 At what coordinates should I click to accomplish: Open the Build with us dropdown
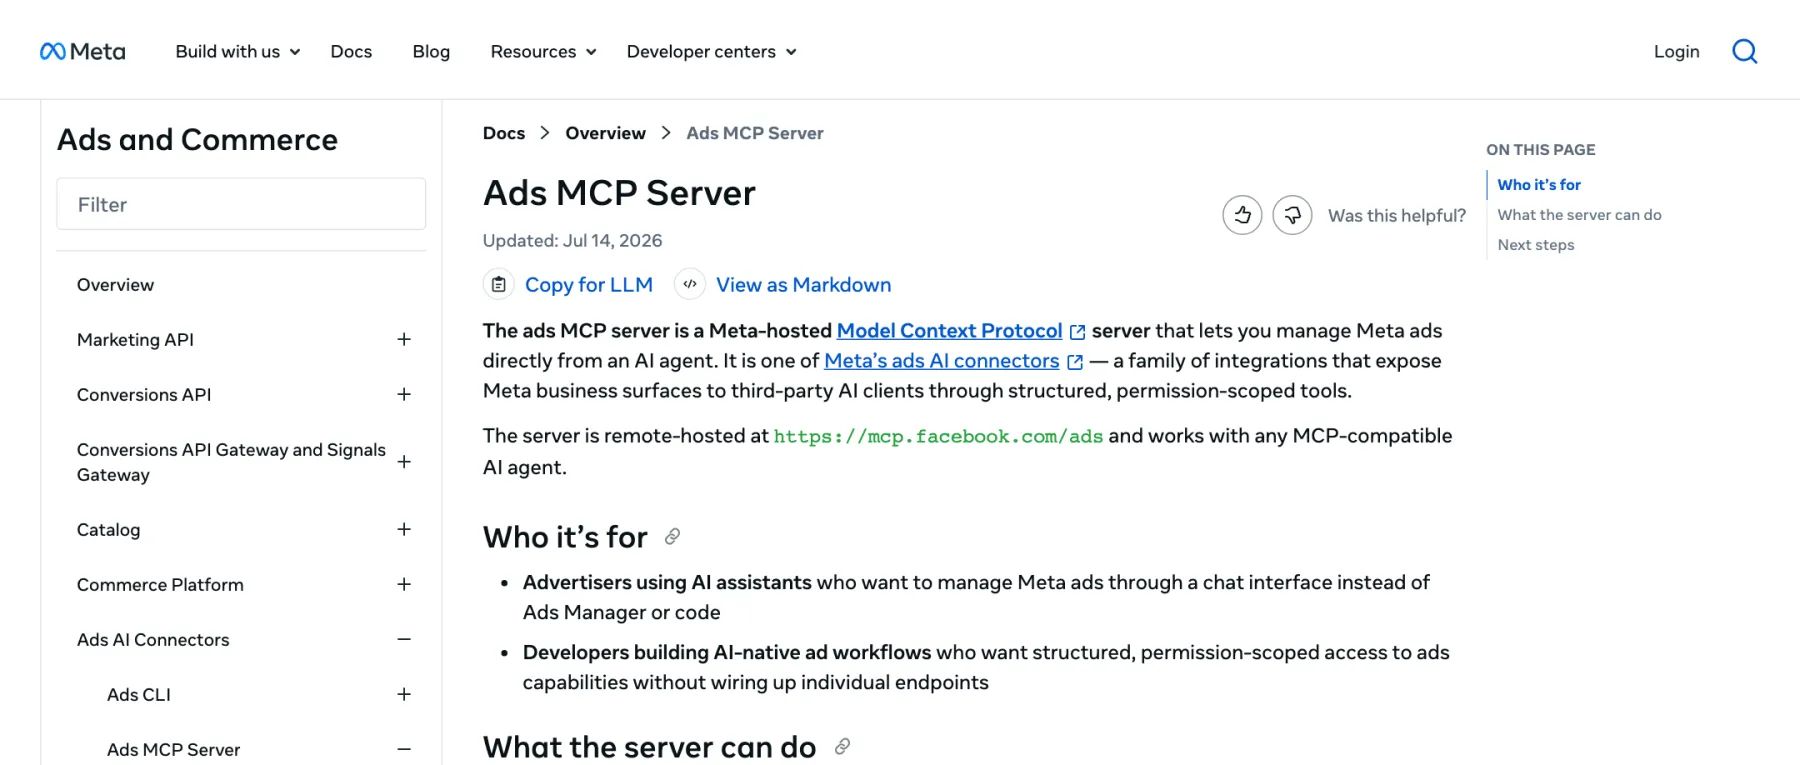pyautogui.click(x=238, y=51)
